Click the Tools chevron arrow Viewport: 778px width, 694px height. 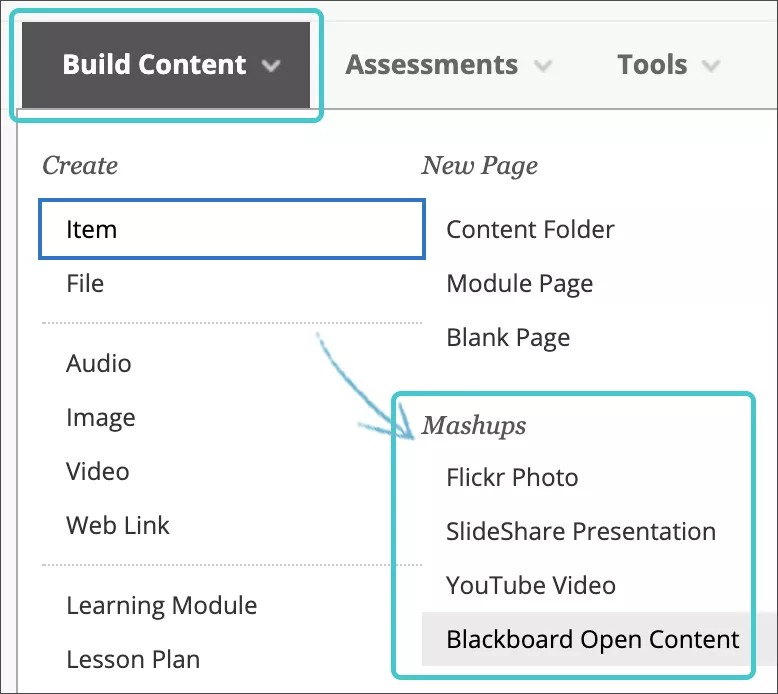click(x=710, y=67)
